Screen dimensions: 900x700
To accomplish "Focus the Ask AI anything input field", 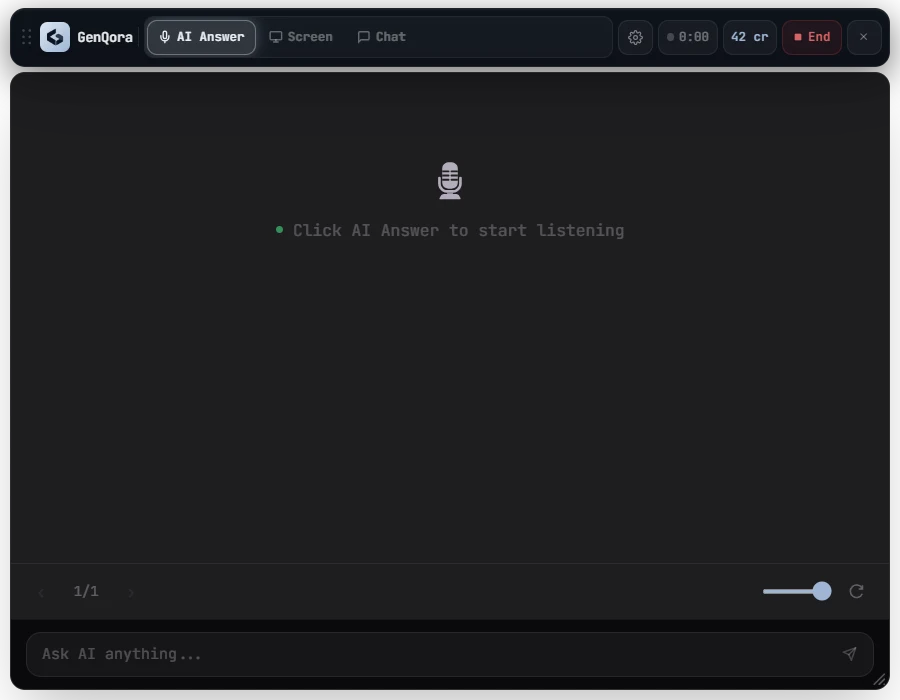I will pyautogui.click(x=450, y=654).
